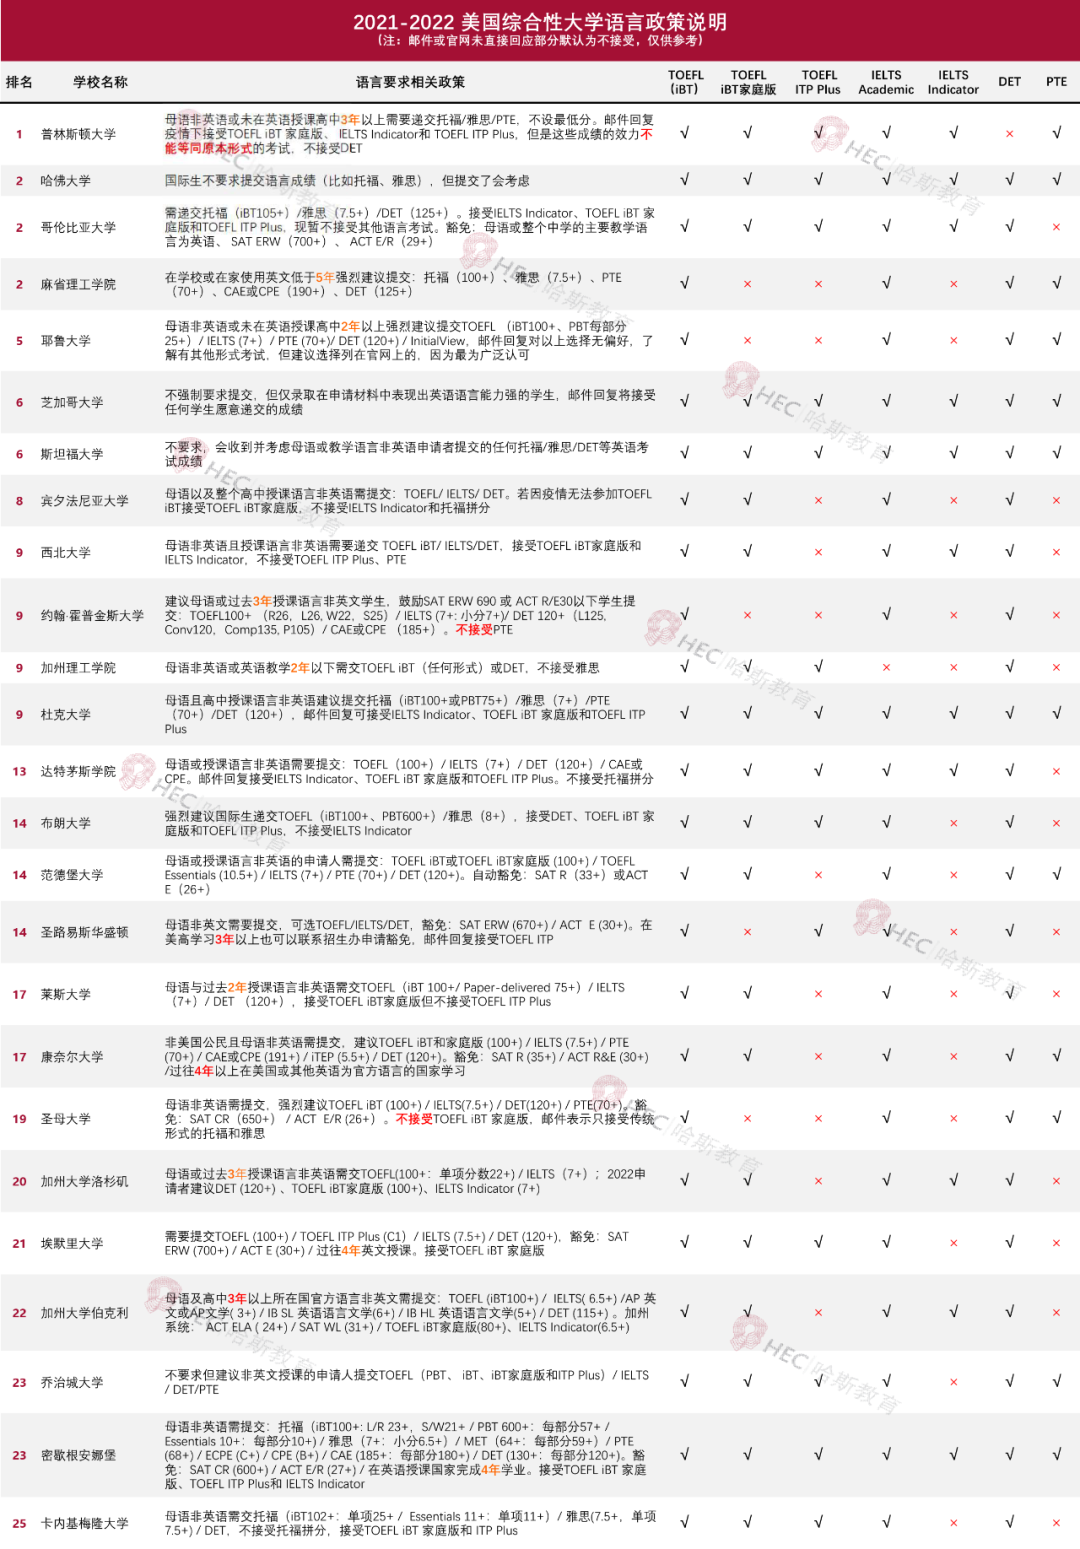Select school name "哈佛大学"
The height and width of the screenshot is (1549, 1080).
click(x=65, y=181)
